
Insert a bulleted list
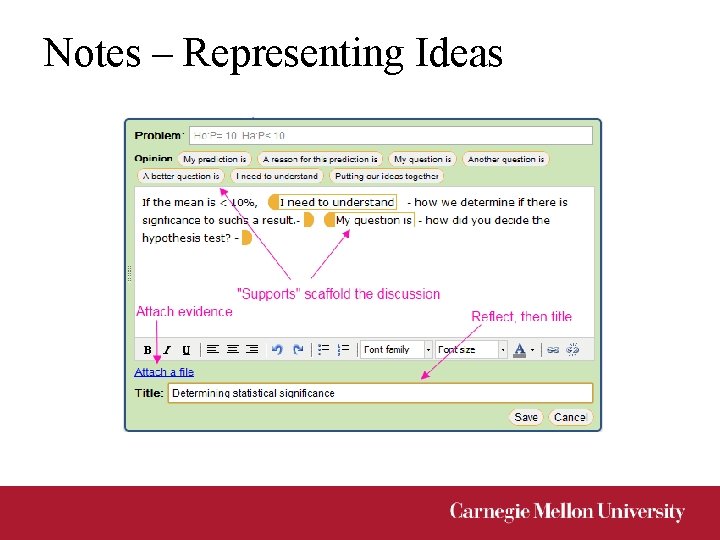pos(323,349)
